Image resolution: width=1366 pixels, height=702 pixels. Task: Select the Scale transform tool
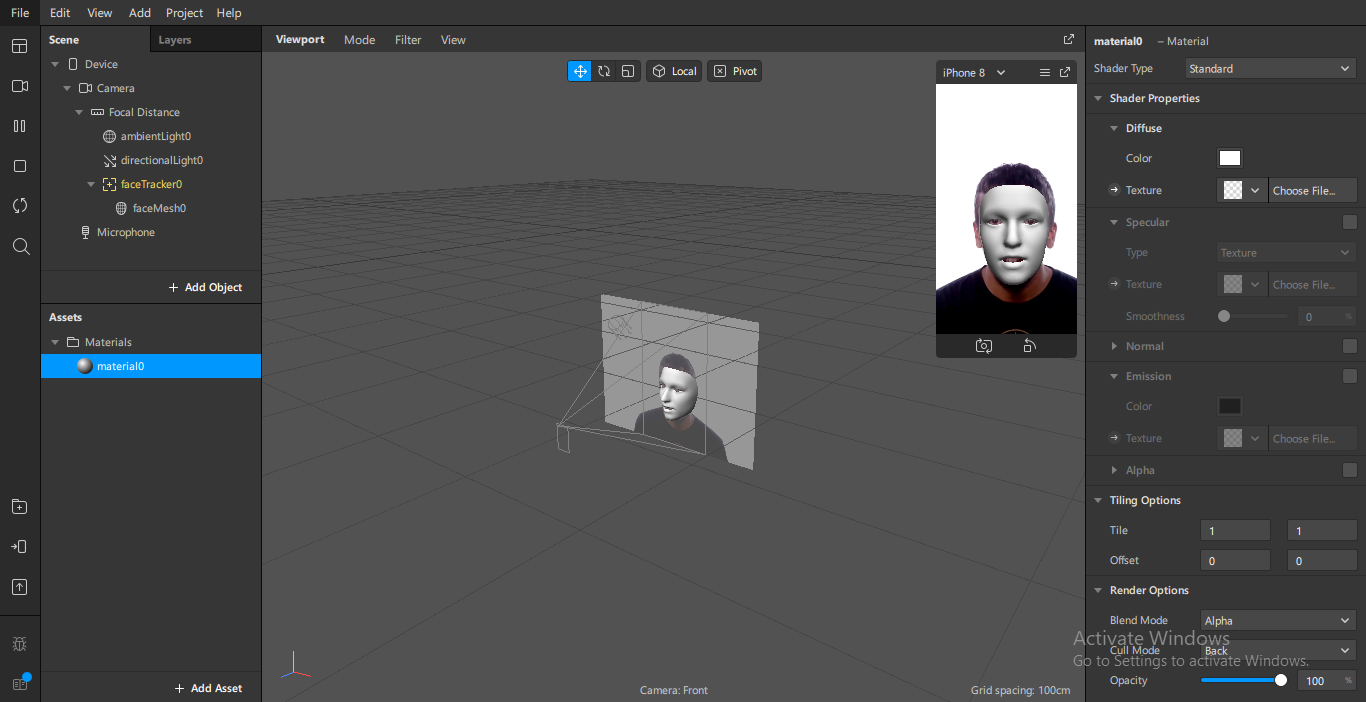pos(628,71)
